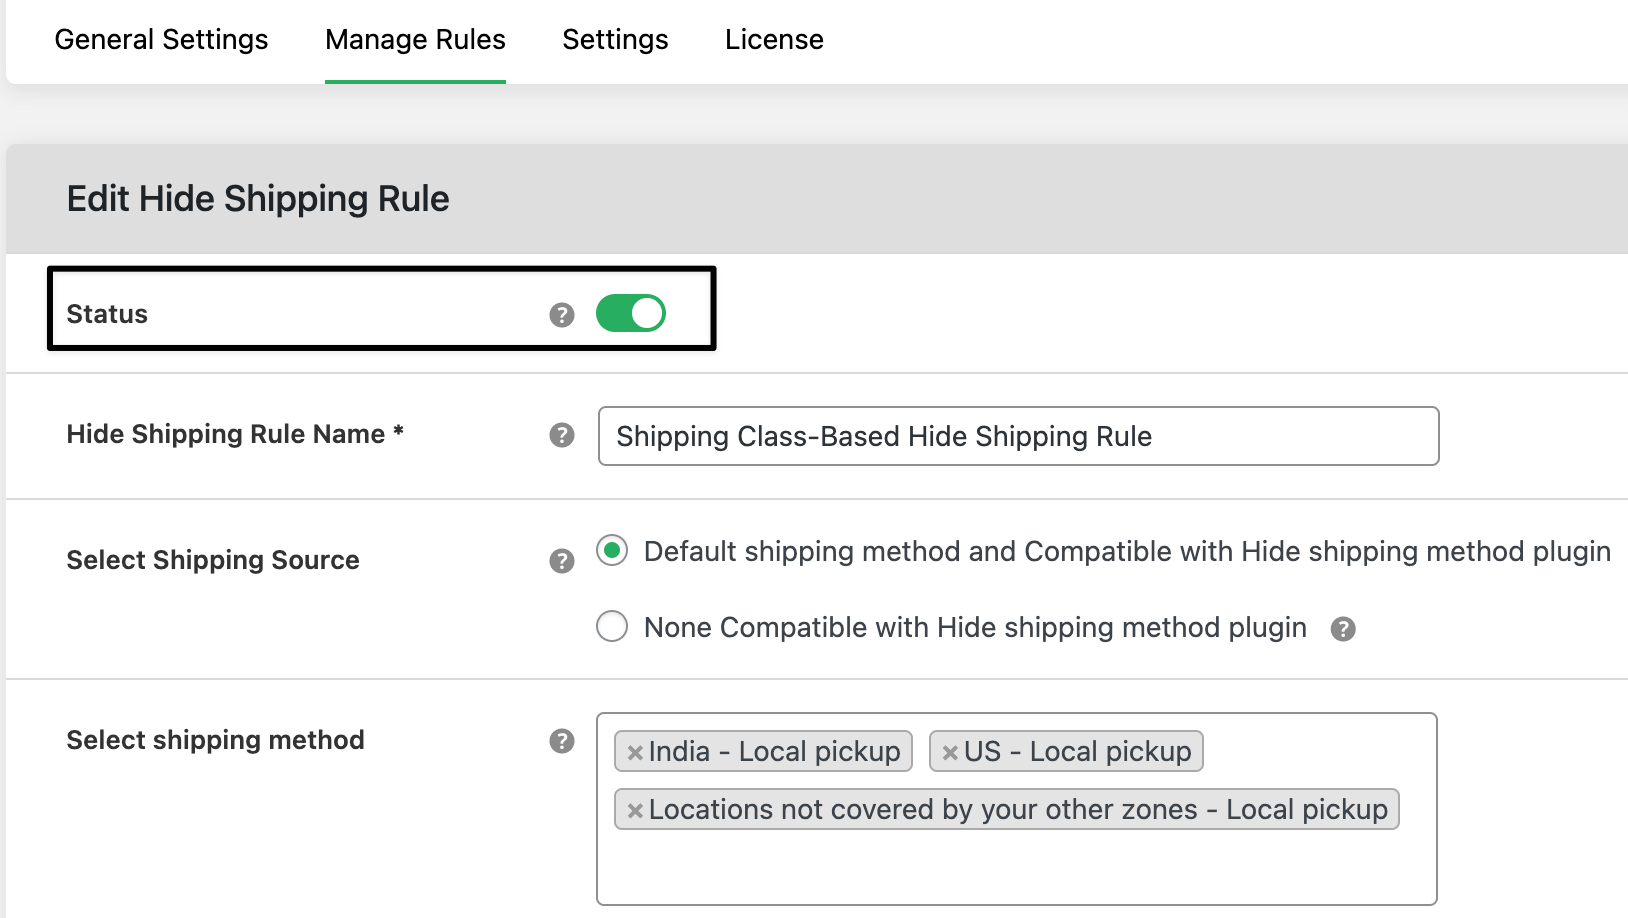Remove the Locations not covered Local pickup tag

pos(634,810)
